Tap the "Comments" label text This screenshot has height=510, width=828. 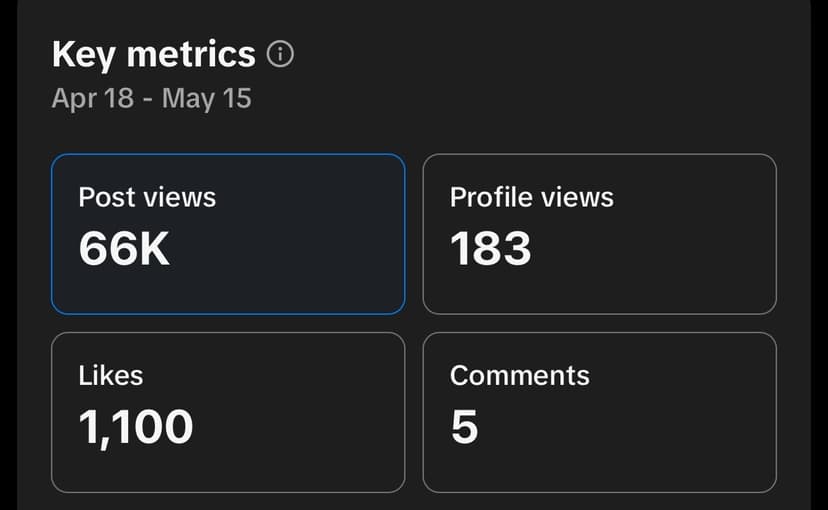(519, 376)
